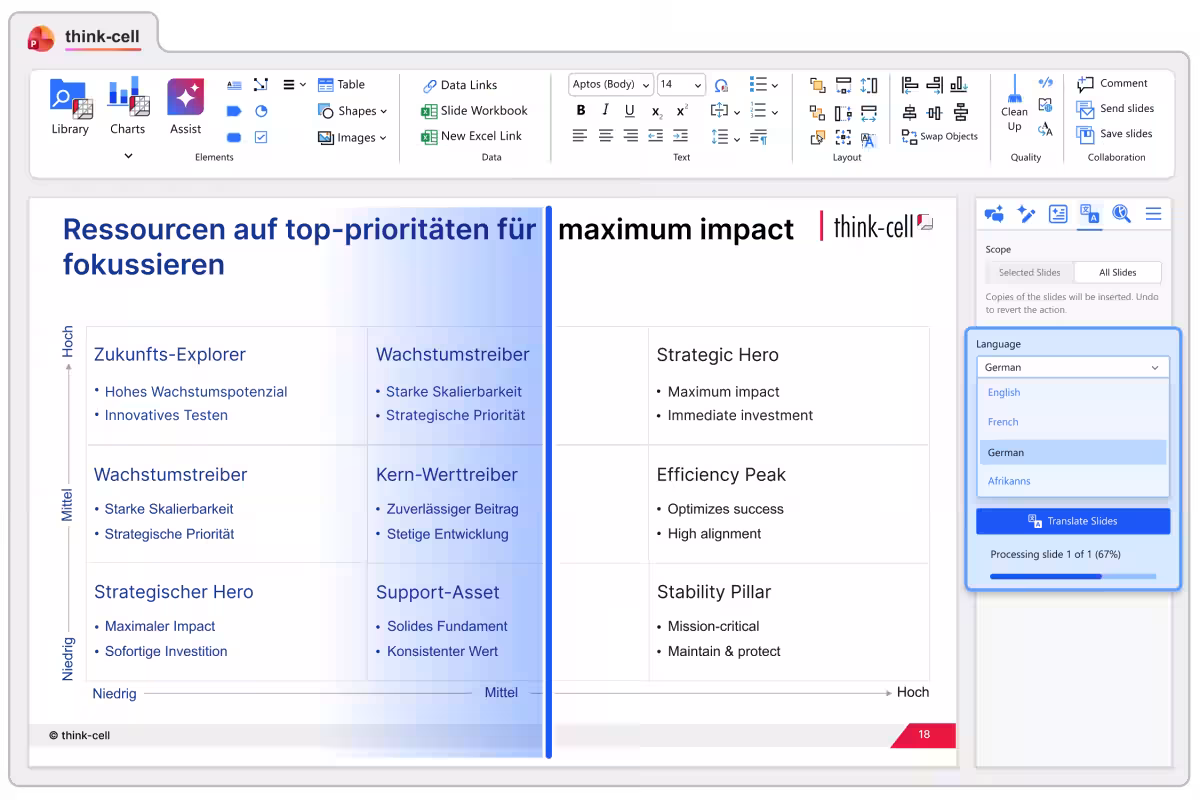Click the Translate Slides button
This screenshot has height=800, width=1200.
pyautogui.click(x=1073, y=521)
